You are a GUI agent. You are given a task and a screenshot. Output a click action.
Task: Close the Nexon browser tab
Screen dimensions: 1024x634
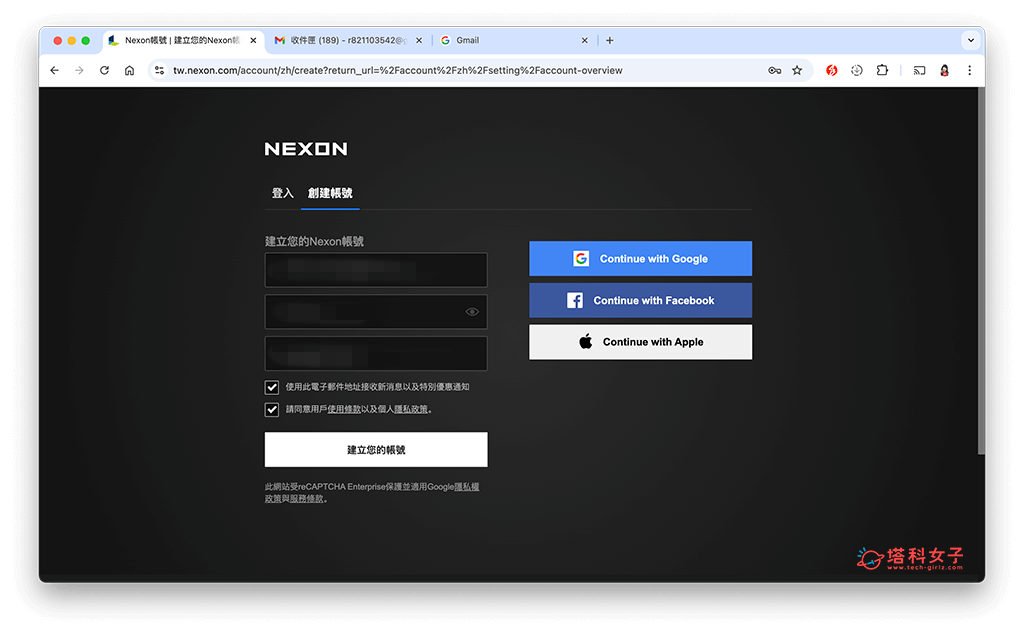(253, 40)
